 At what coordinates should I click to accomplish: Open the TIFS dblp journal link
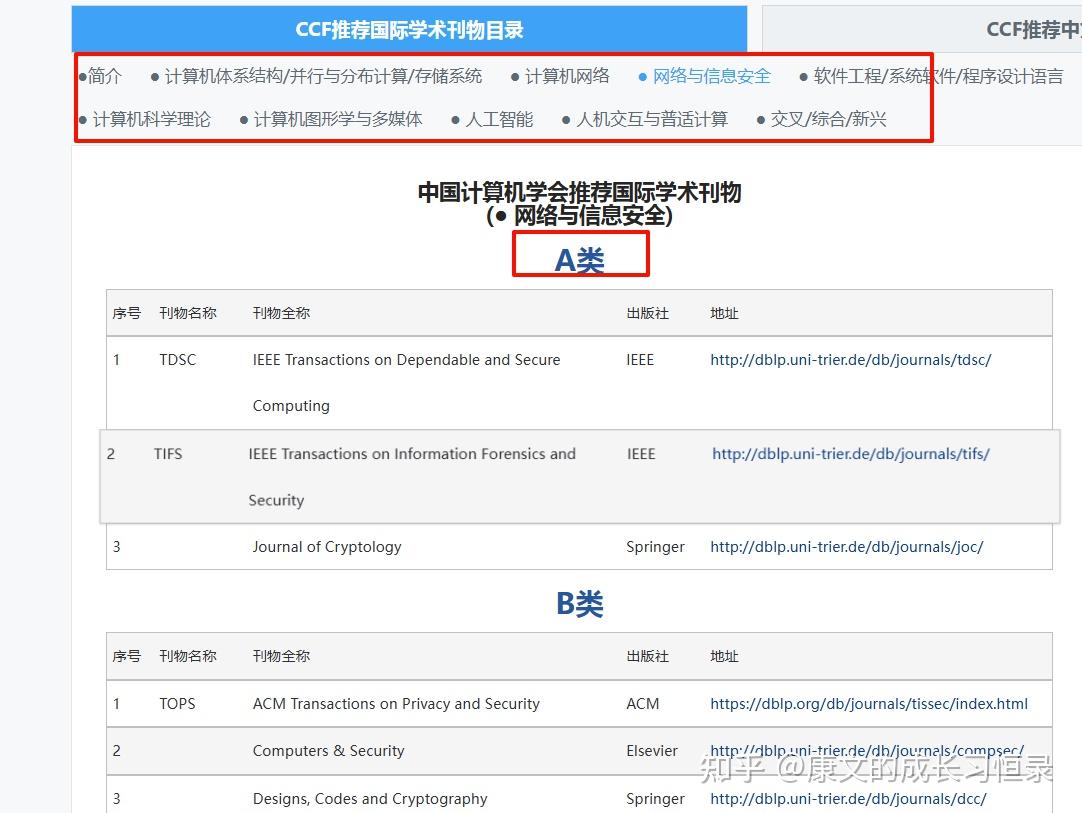tap(850, 453)
